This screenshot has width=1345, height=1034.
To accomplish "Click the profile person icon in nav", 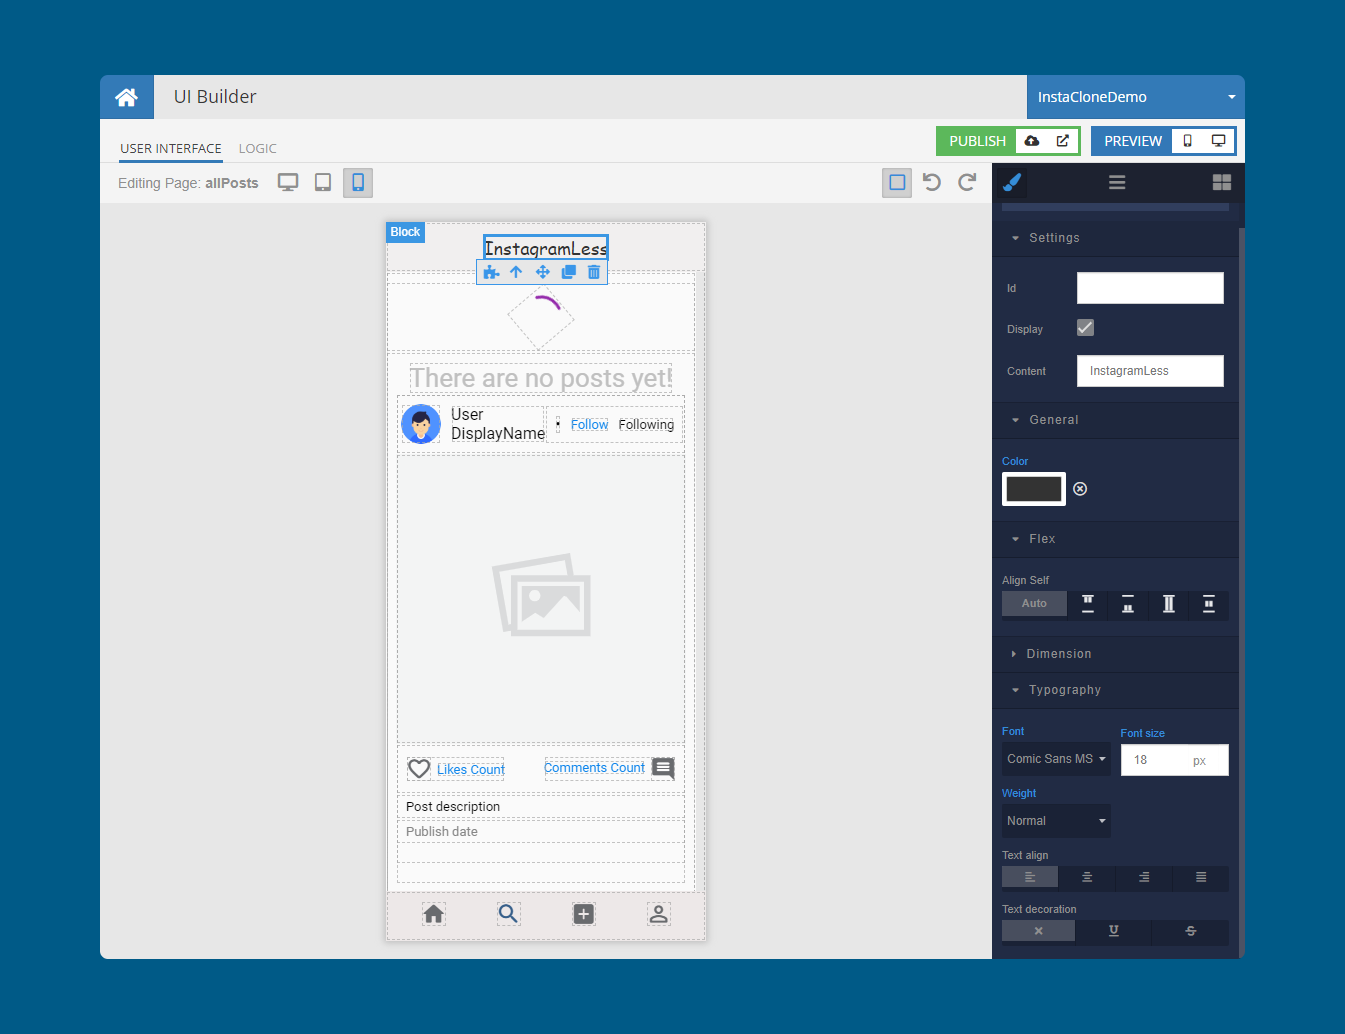I will (659, 914).
